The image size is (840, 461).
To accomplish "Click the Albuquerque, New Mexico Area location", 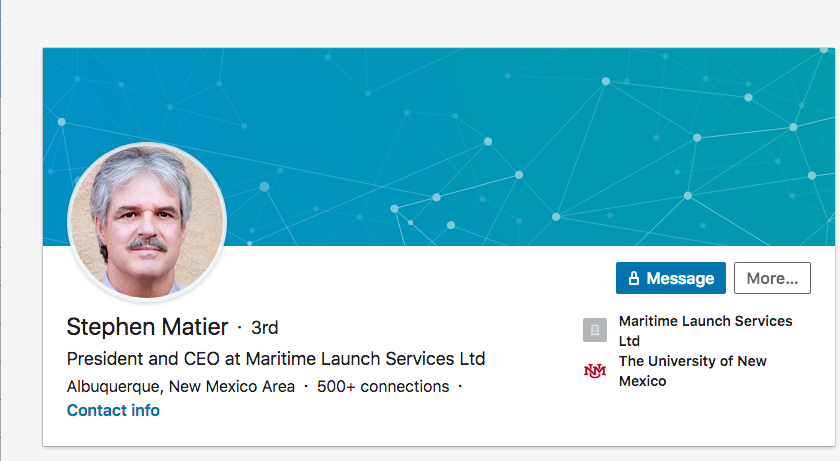I will click(181, 386).
